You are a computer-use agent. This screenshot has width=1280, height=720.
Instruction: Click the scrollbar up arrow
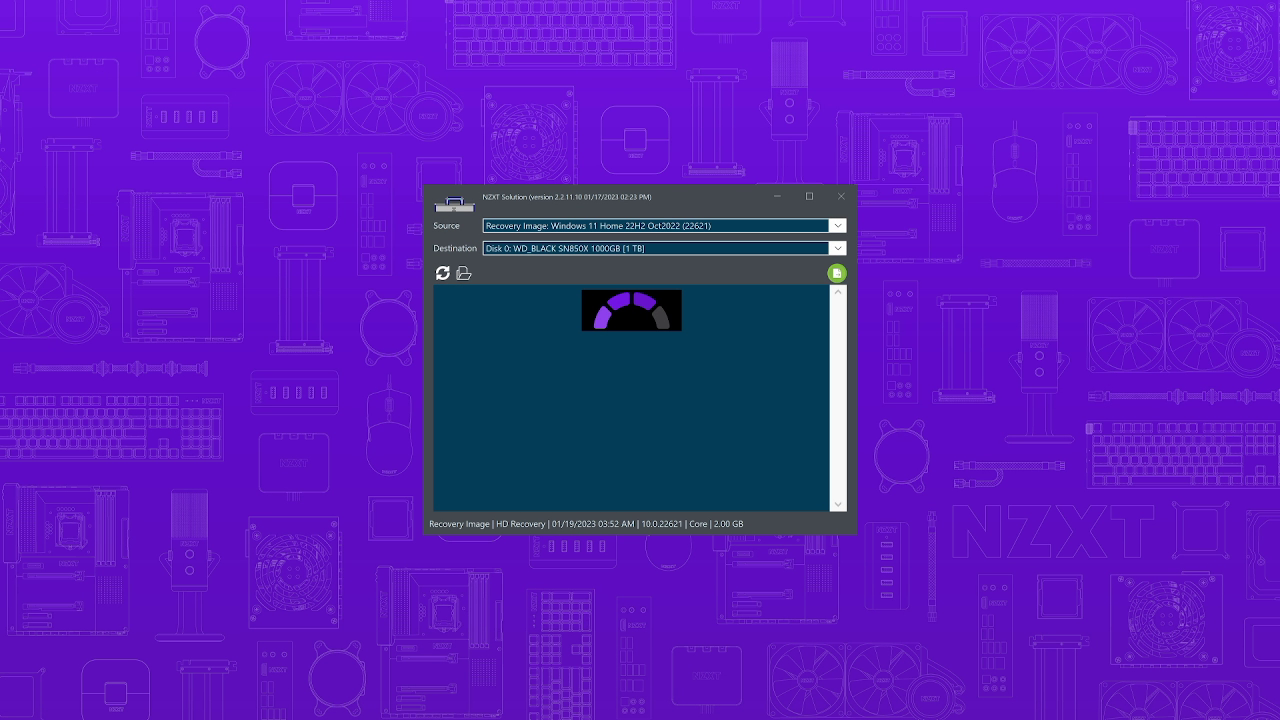point(838,294)
